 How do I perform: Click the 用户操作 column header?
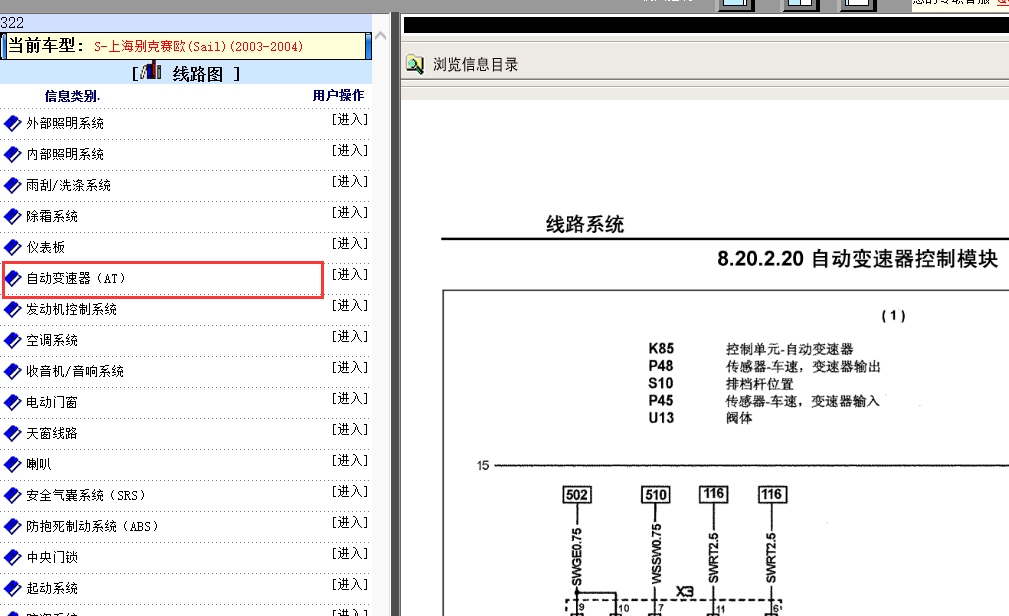[340, 95]
